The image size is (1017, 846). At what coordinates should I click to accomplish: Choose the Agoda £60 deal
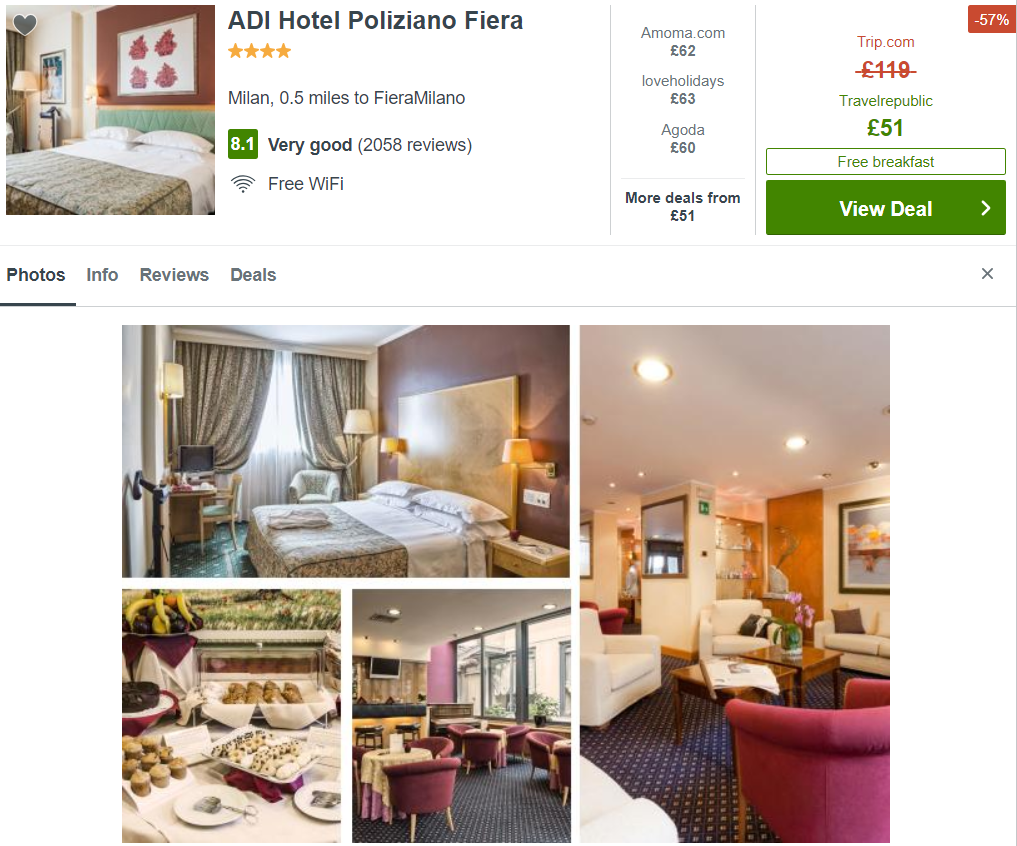pos(682,138)
